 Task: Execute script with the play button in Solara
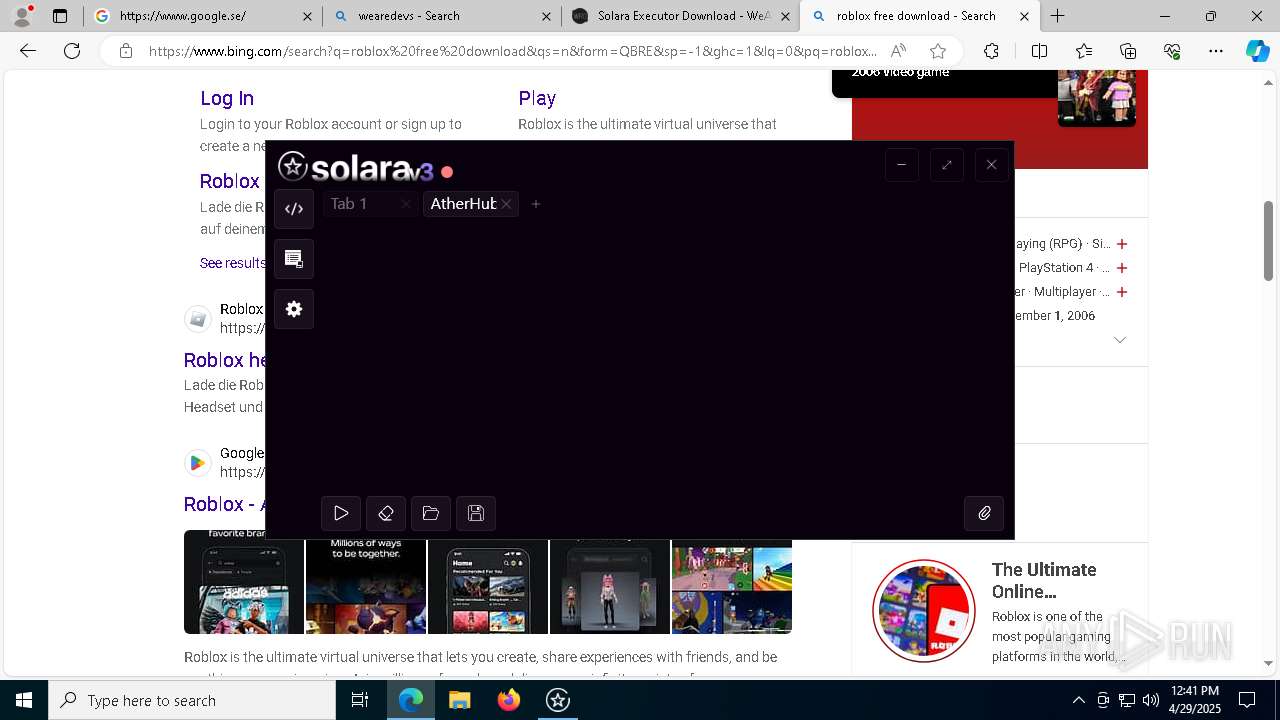[341, 513]
